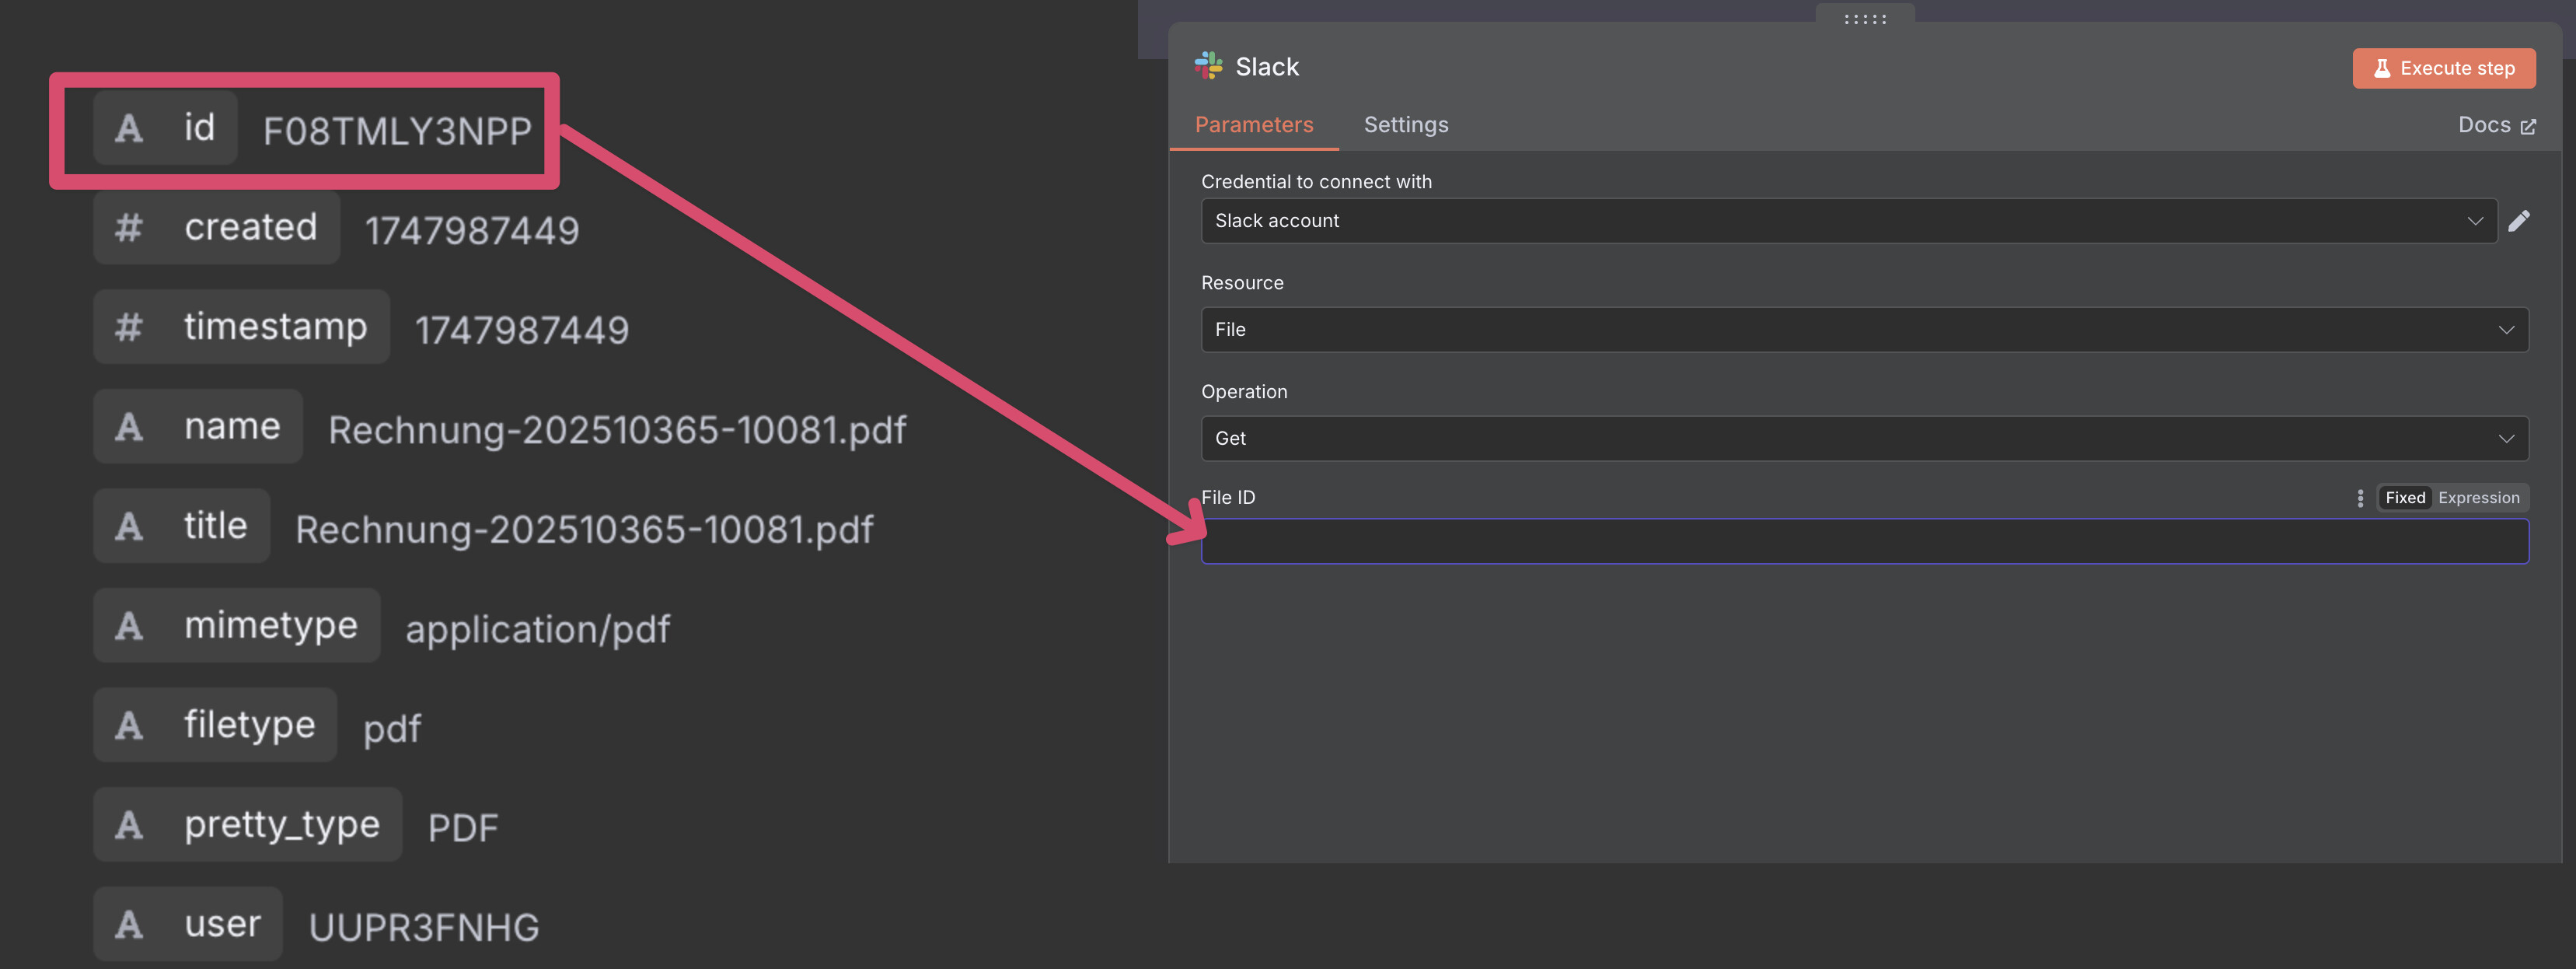Image resolution: width=2576 pixels, height=969 pixels.
Task: Select the id field pill
Action: click(165, 128)
